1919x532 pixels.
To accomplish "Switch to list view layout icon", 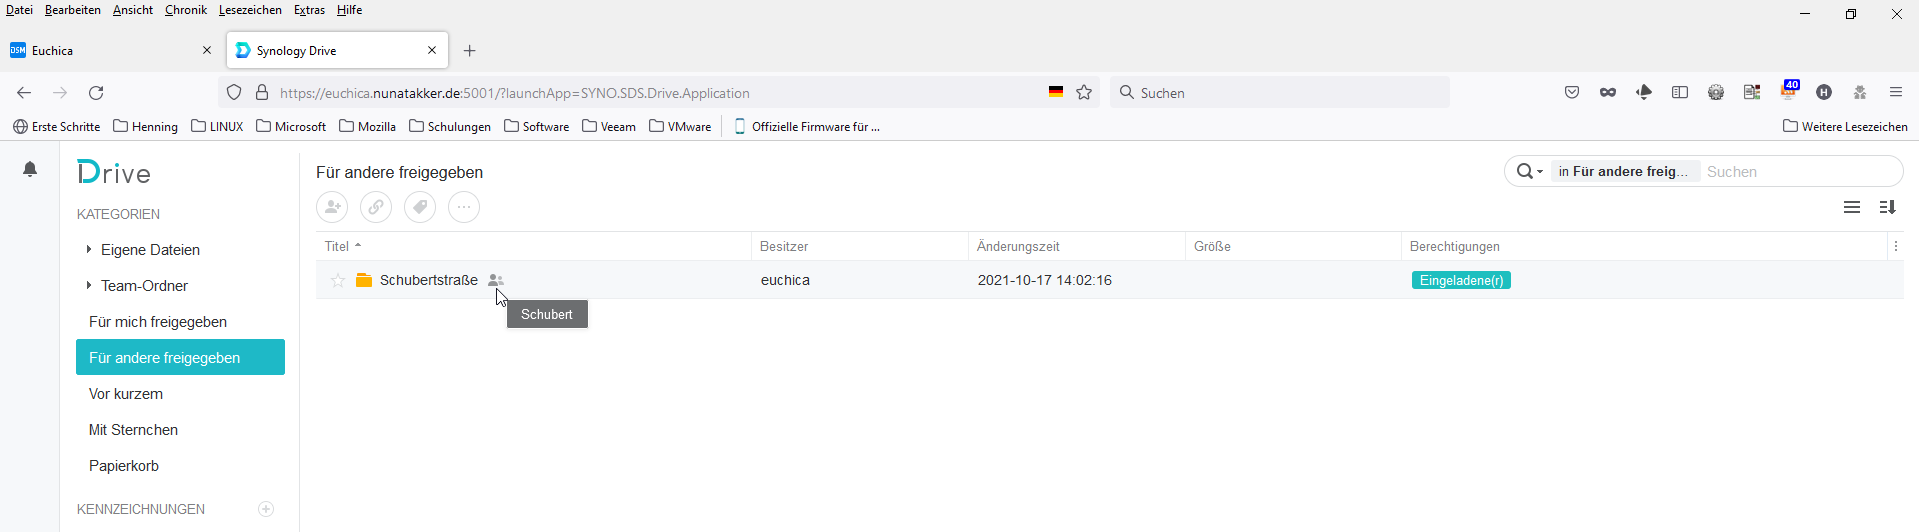I will click(1852, 207).
